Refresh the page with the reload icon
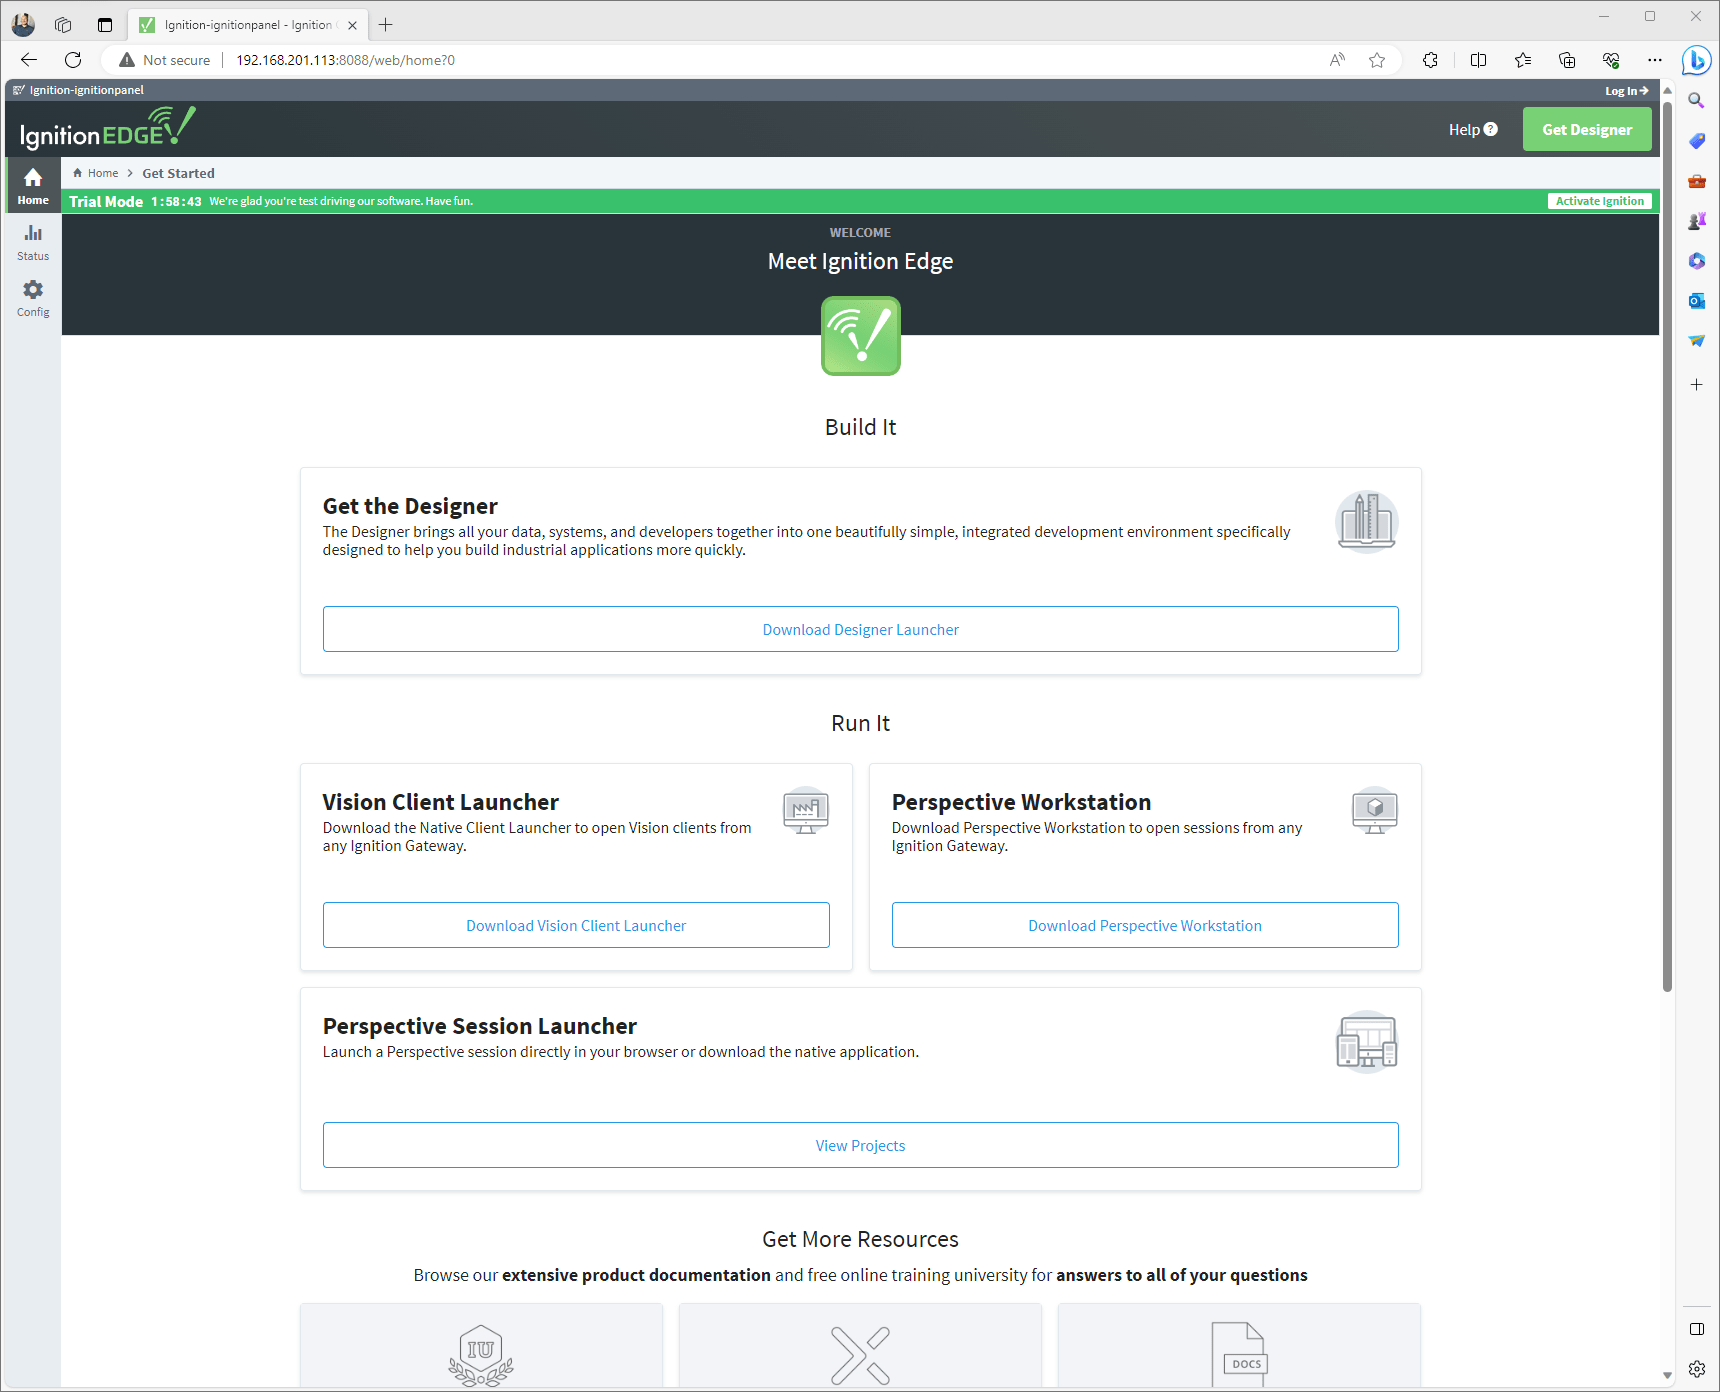This screenshot has width=1720, height=1392. 72,59
